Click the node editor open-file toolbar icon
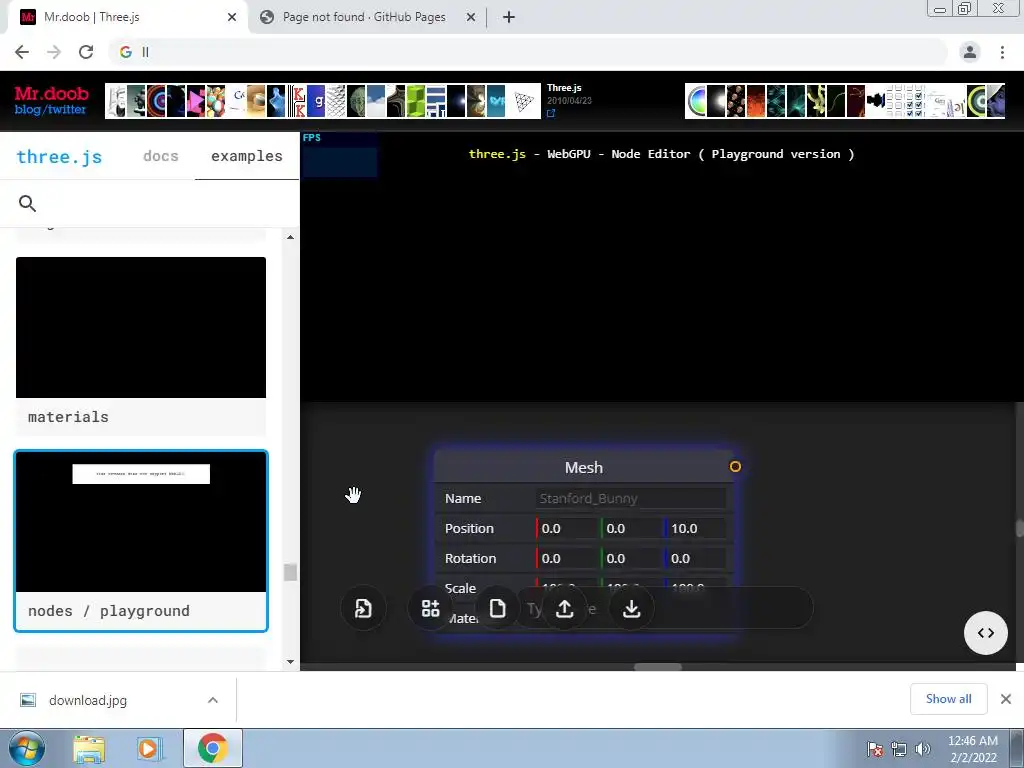This screenshot has height=768, width=1024. point(363,609)
